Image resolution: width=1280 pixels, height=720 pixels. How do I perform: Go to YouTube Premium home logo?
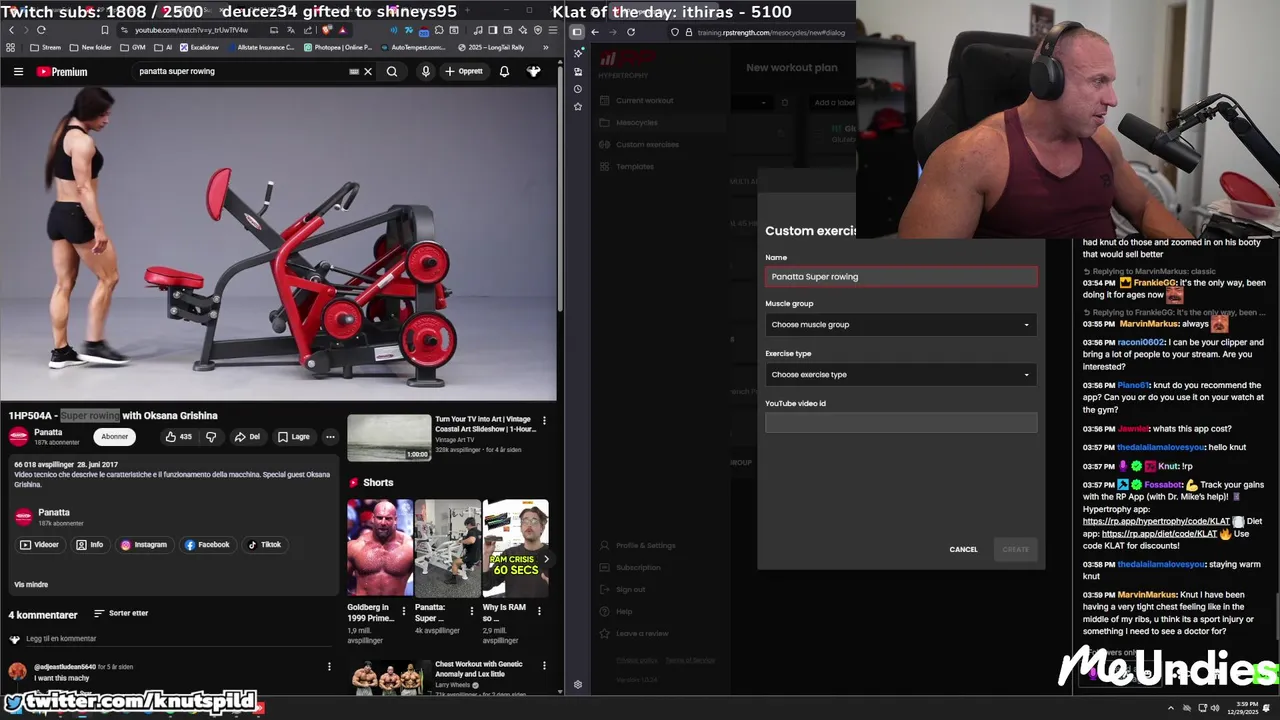tap(62, 71)
